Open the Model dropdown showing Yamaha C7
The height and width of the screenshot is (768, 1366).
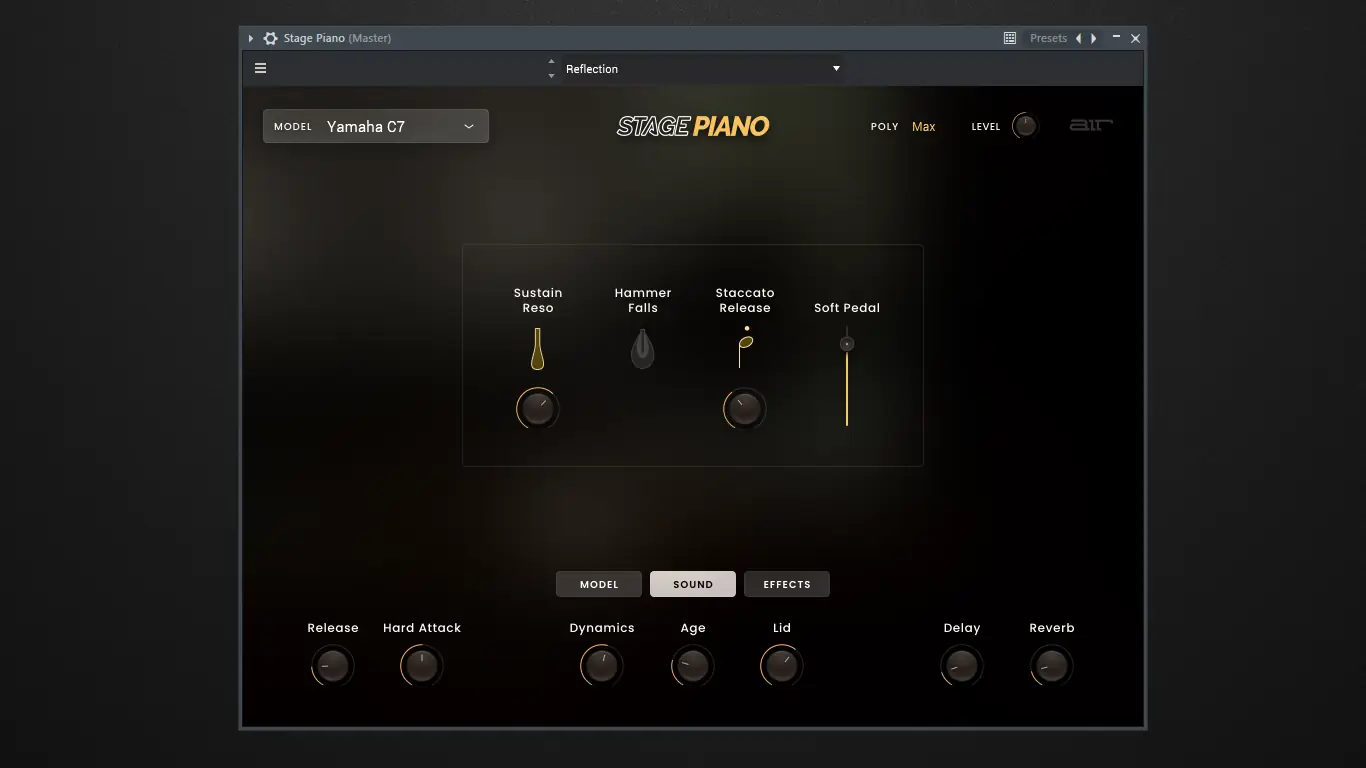(x=376, y=126)
